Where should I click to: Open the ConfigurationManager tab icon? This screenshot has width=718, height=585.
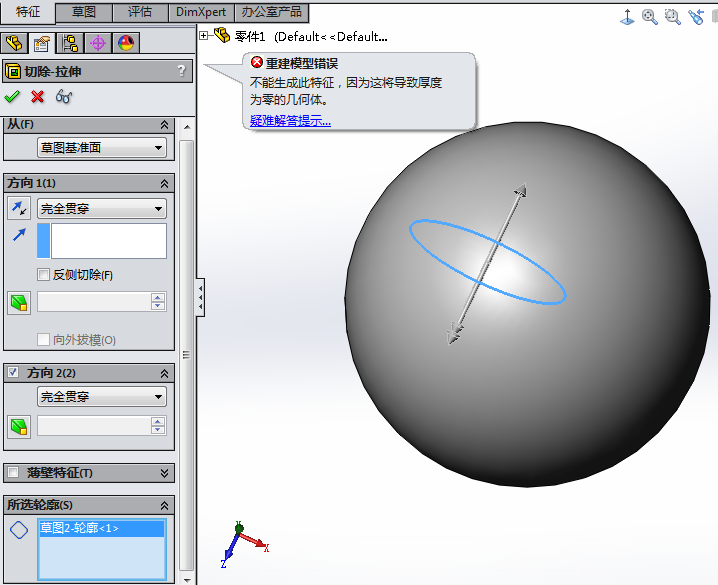pos(70,43)
